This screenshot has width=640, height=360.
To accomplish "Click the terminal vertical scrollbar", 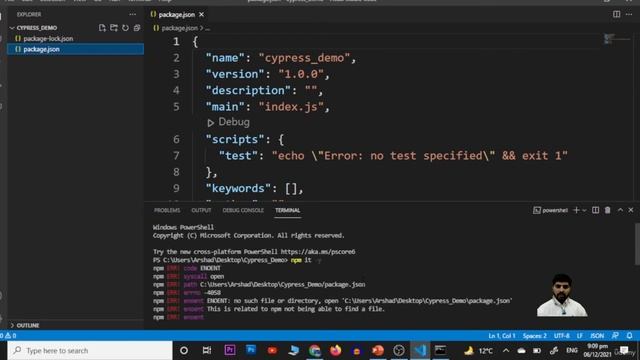I will click(637, 244).
